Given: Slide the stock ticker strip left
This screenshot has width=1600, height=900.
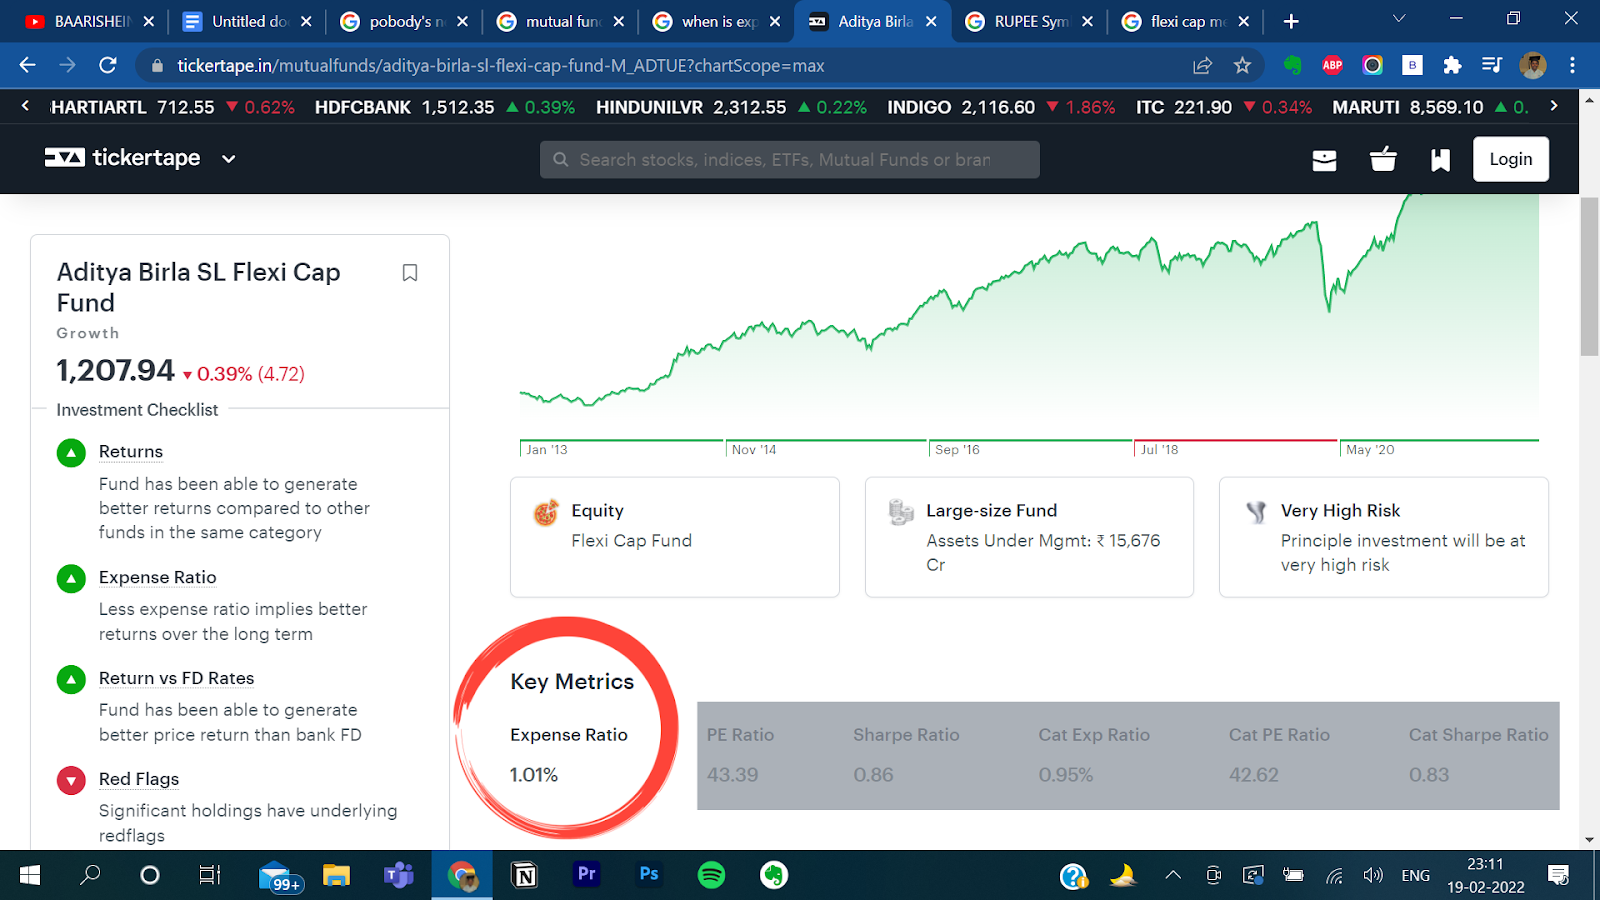Looking at the screenshot, I should (25, 106).
